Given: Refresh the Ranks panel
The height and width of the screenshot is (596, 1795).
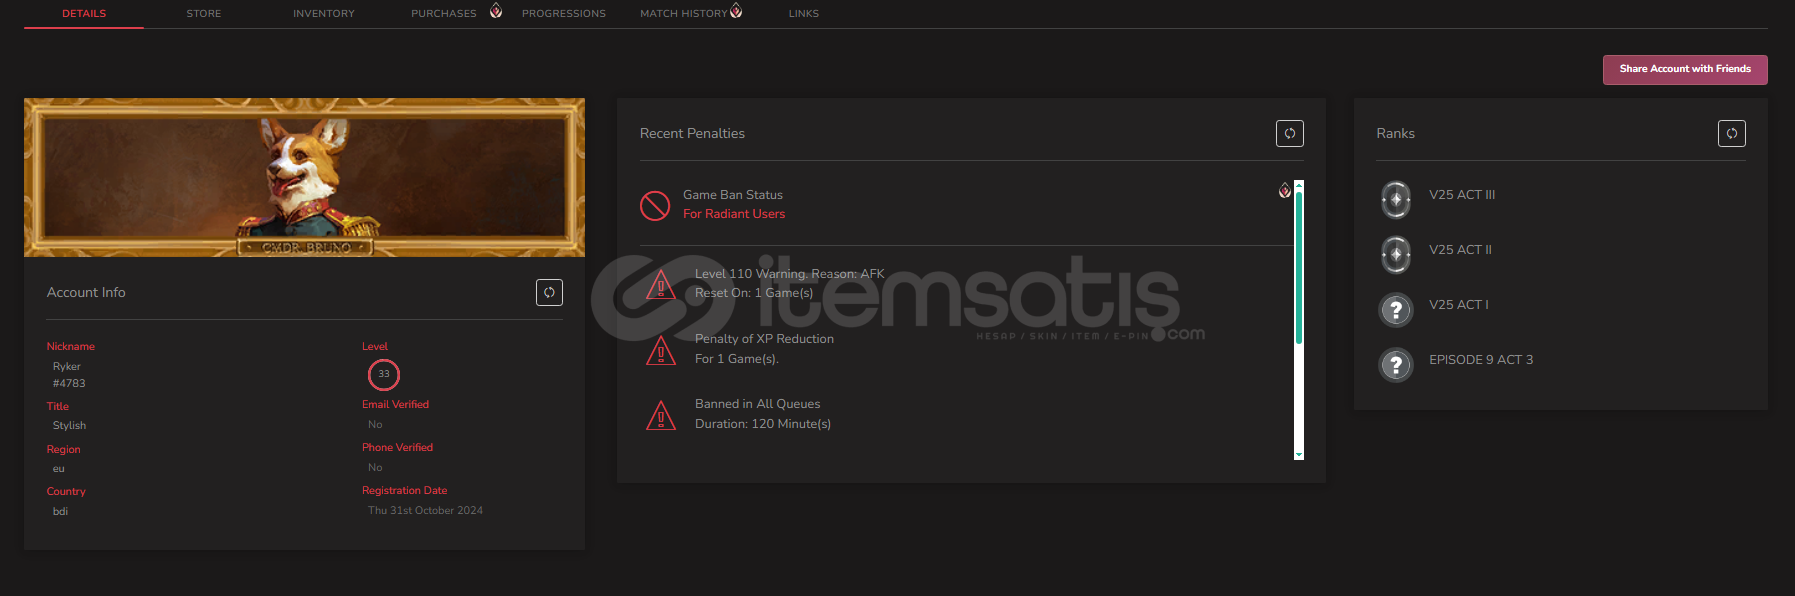Looking at the screenshot, I should [x=1732, y=133].
